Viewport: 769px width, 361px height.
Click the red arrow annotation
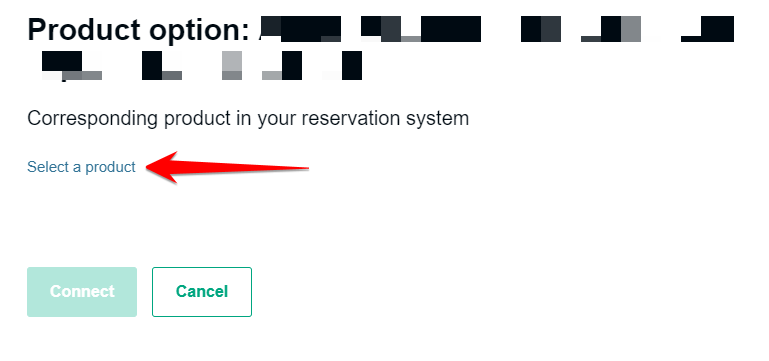227,167
